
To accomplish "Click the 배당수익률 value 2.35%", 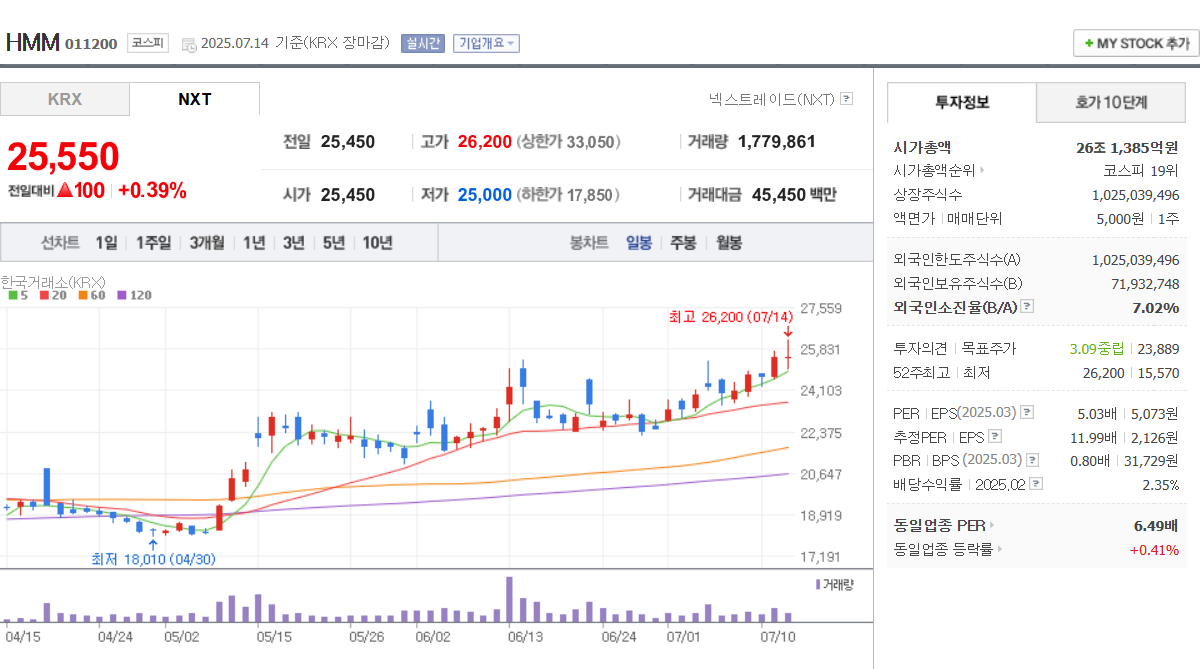I will click(x=1161, y=484).
